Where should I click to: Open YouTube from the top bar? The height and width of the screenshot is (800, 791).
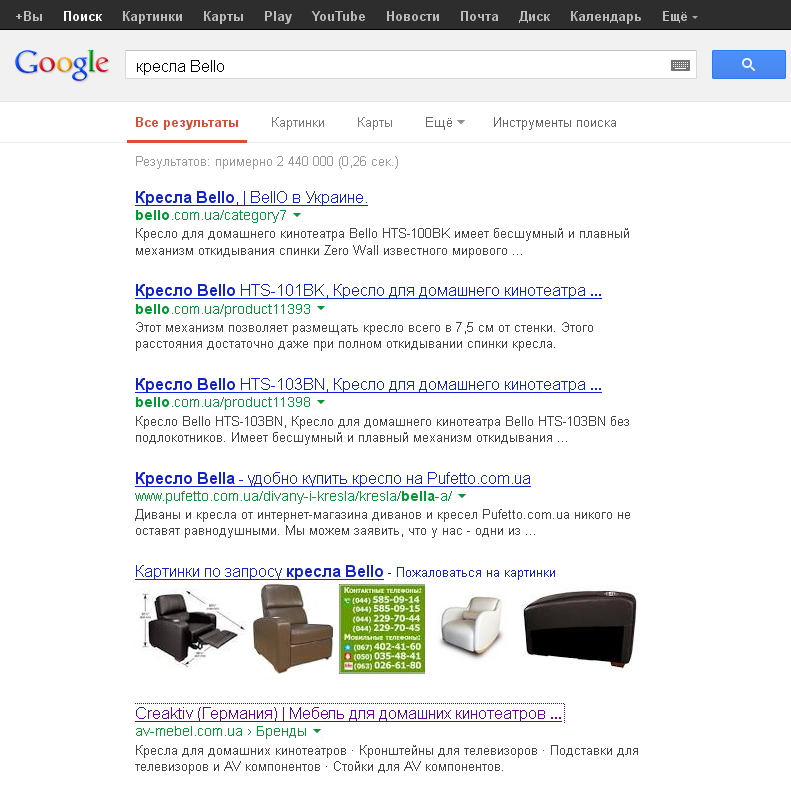click(338, 16)
